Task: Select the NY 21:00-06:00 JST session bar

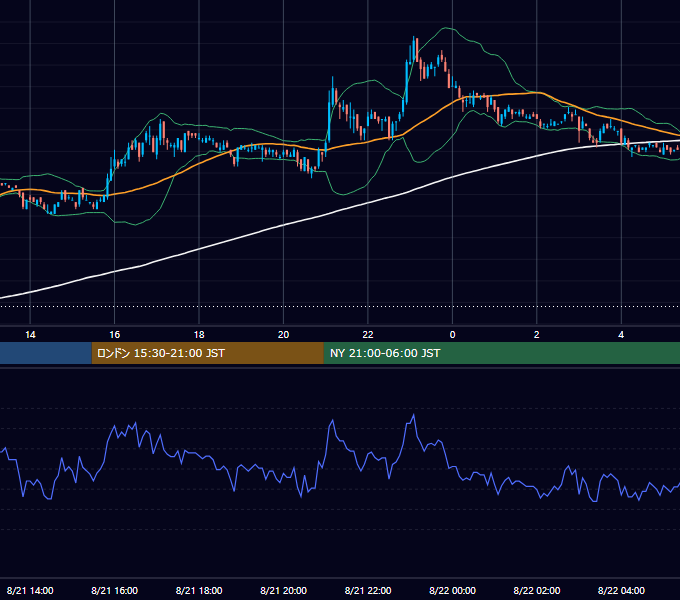Action: click(x=502, y=353)
